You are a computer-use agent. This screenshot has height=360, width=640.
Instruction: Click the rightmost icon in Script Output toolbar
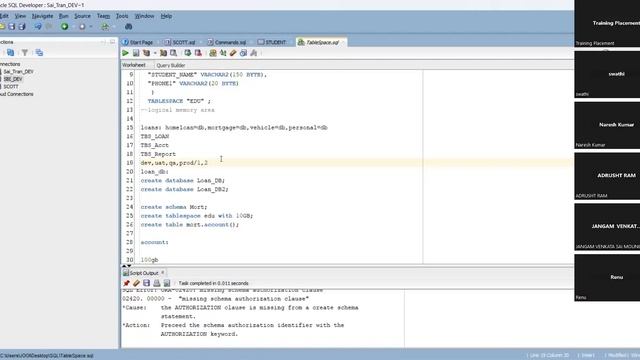pos(167,283)
